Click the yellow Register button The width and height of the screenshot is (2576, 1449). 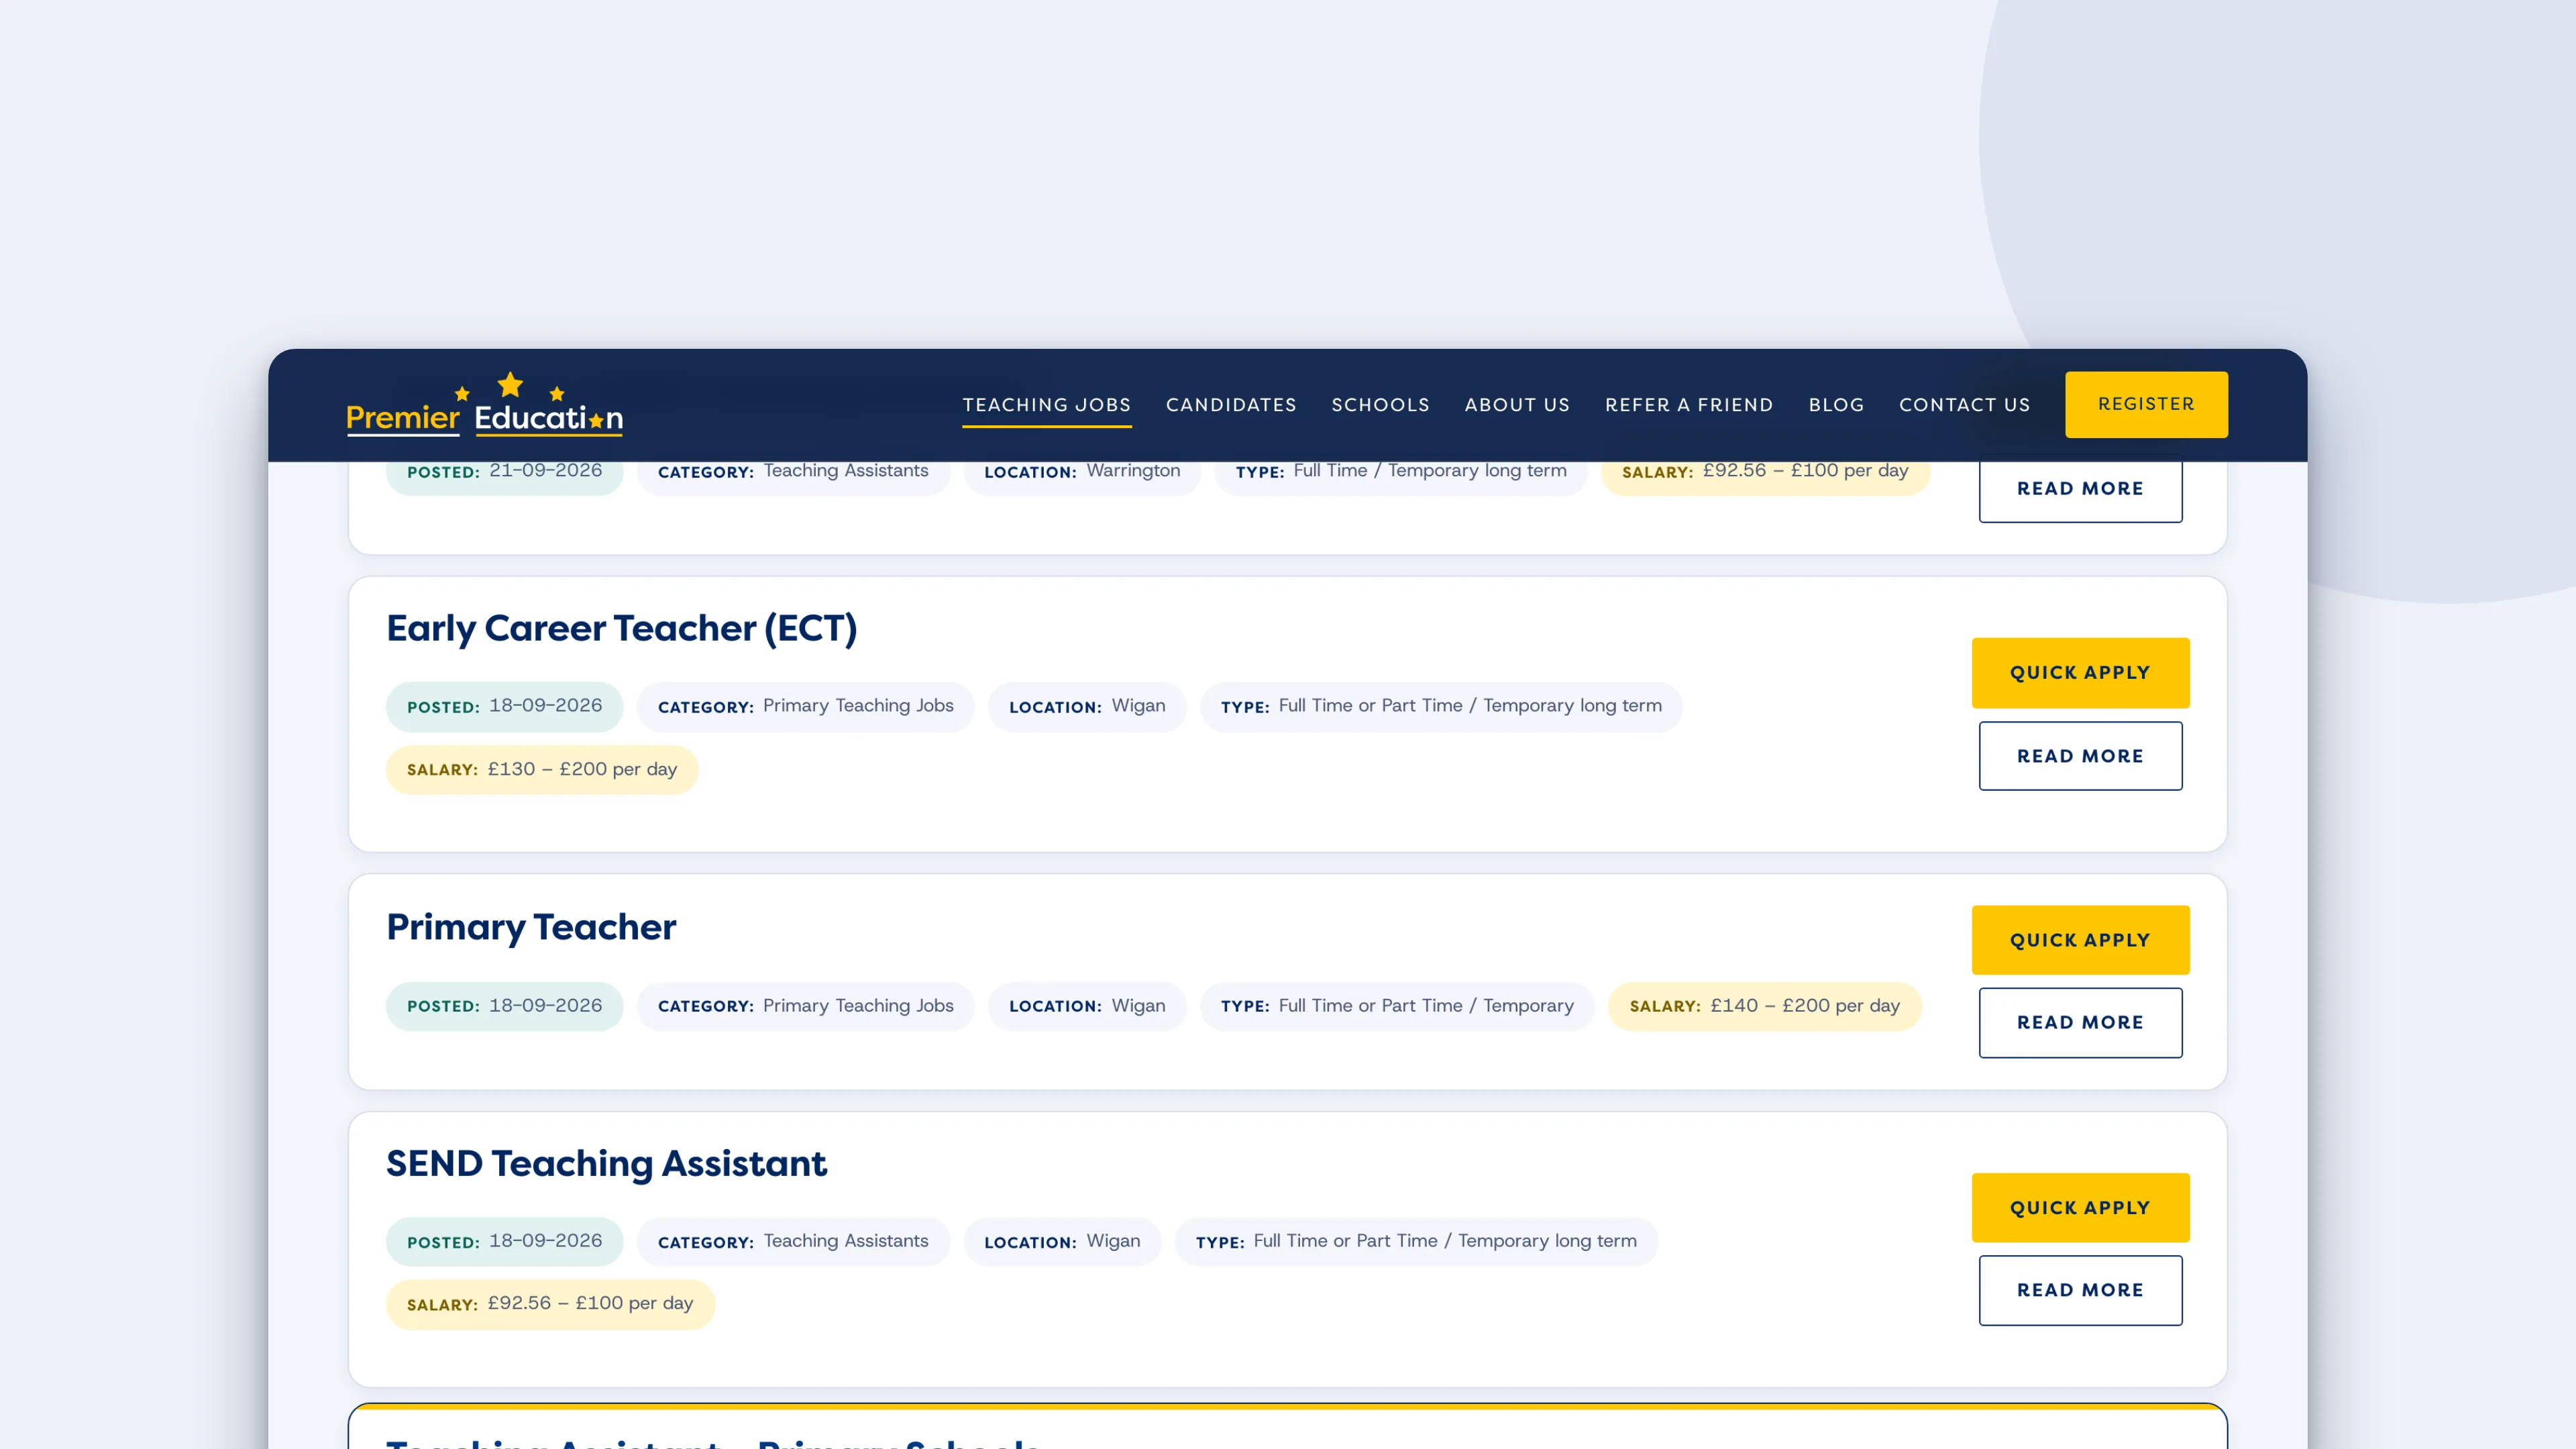(x=2146, y=404)
